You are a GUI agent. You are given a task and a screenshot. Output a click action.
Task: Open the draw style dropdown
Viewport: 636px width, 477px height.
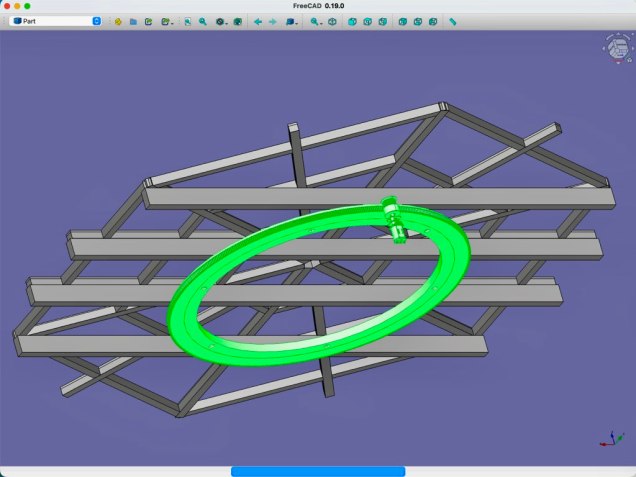coord(221,21)
